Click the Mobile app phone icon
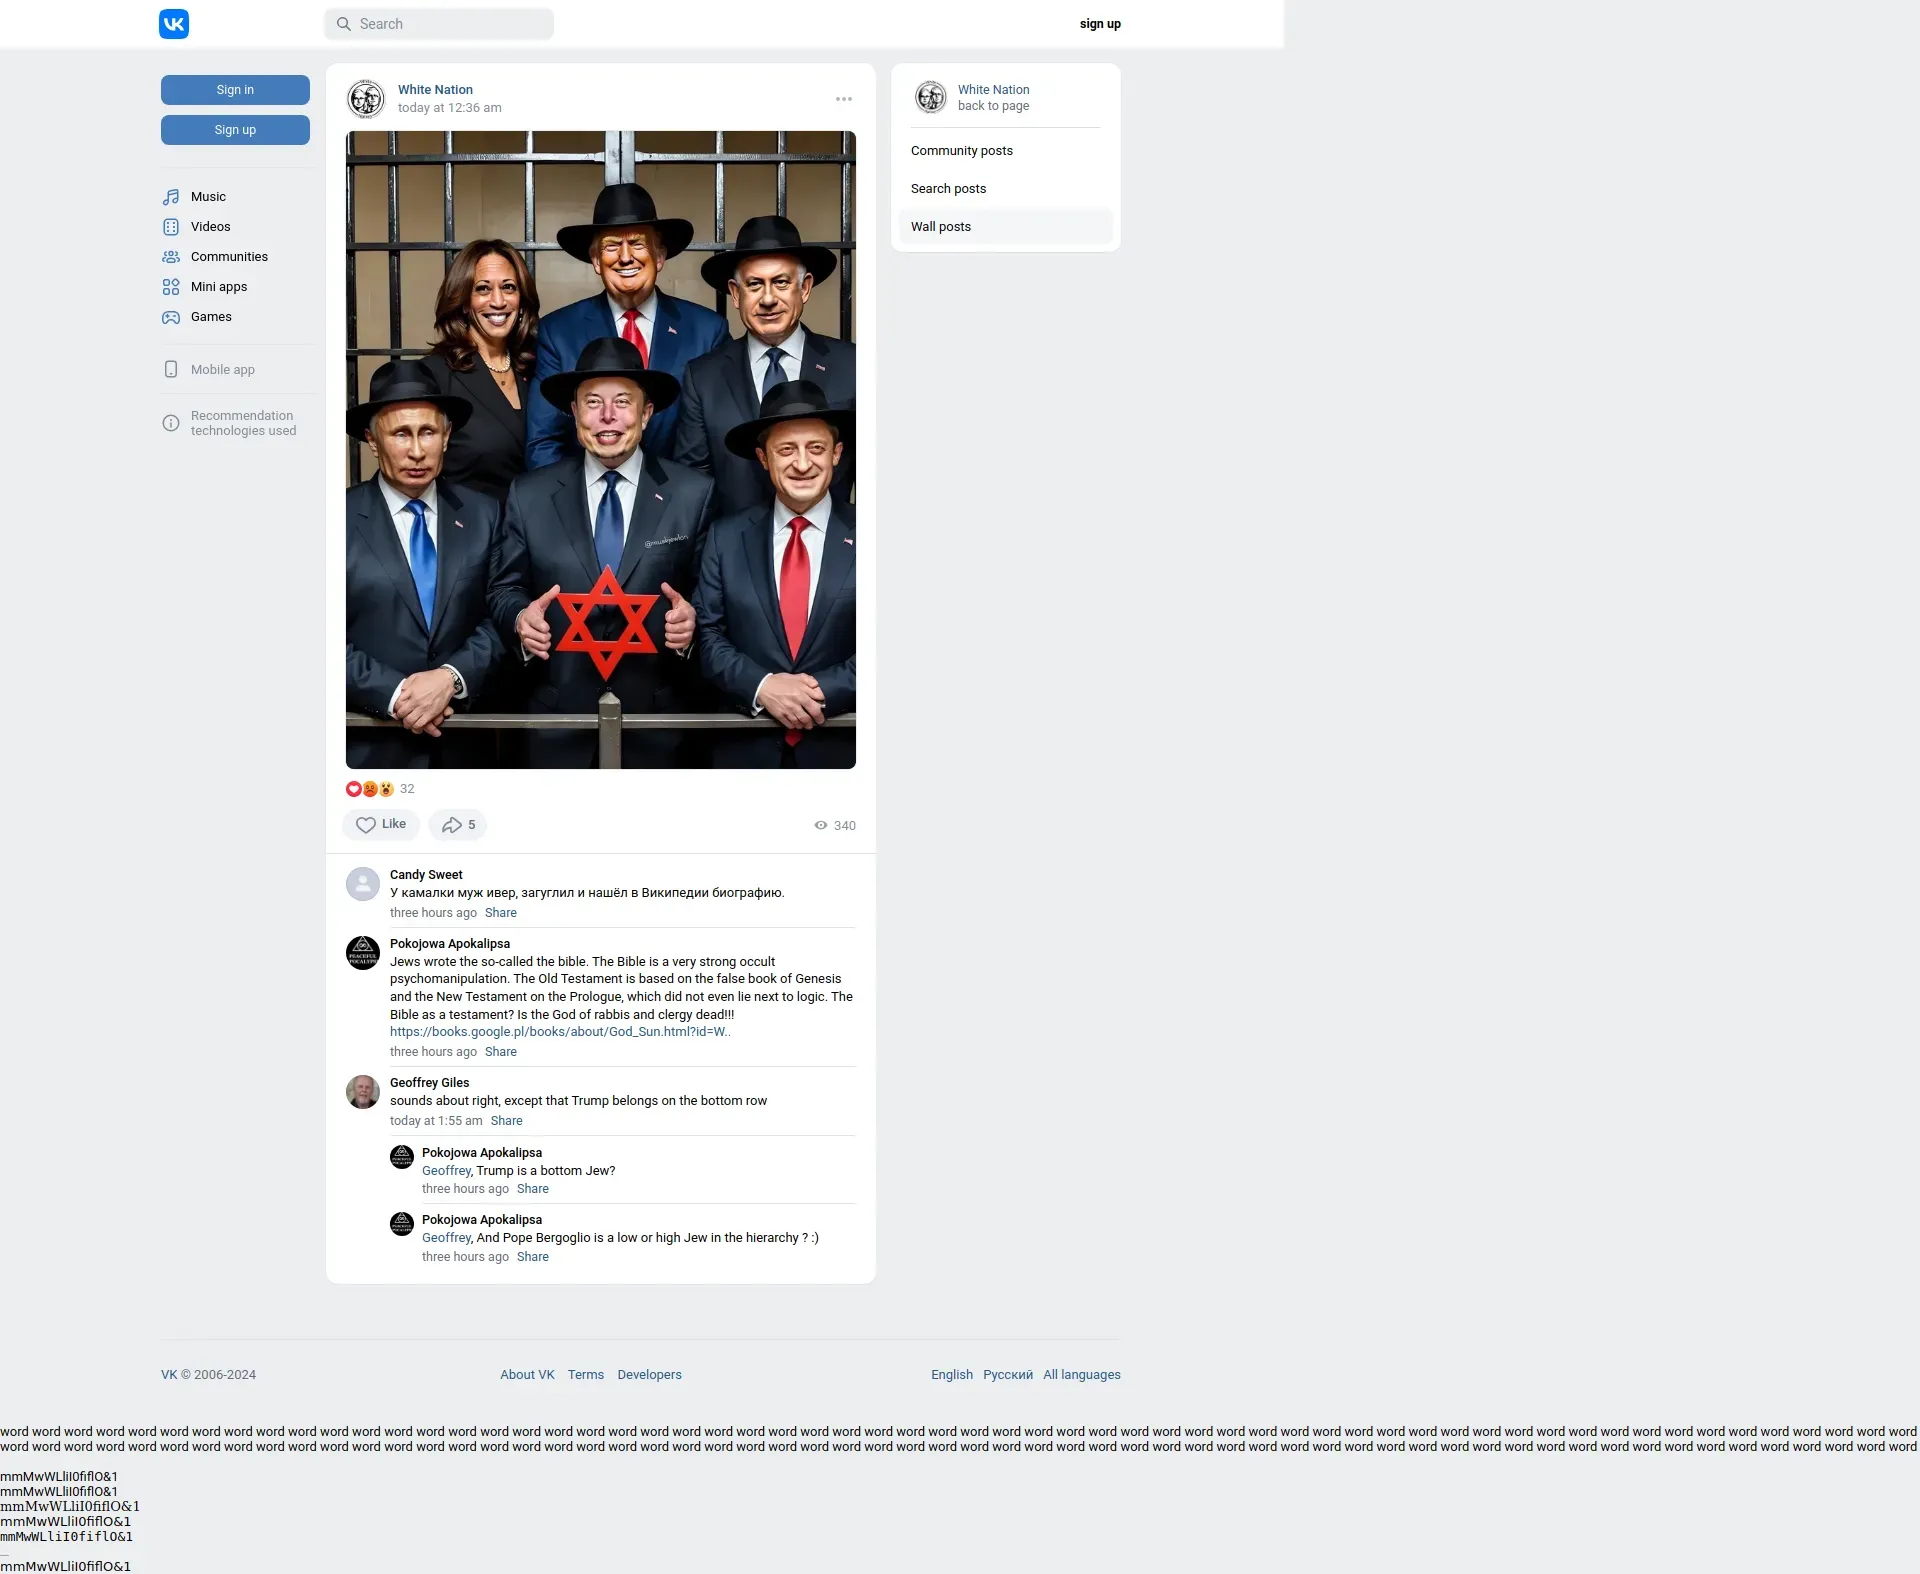The width and height of the screenshot is (1920, 1574). pyautogui.click(x=171, y=370)
